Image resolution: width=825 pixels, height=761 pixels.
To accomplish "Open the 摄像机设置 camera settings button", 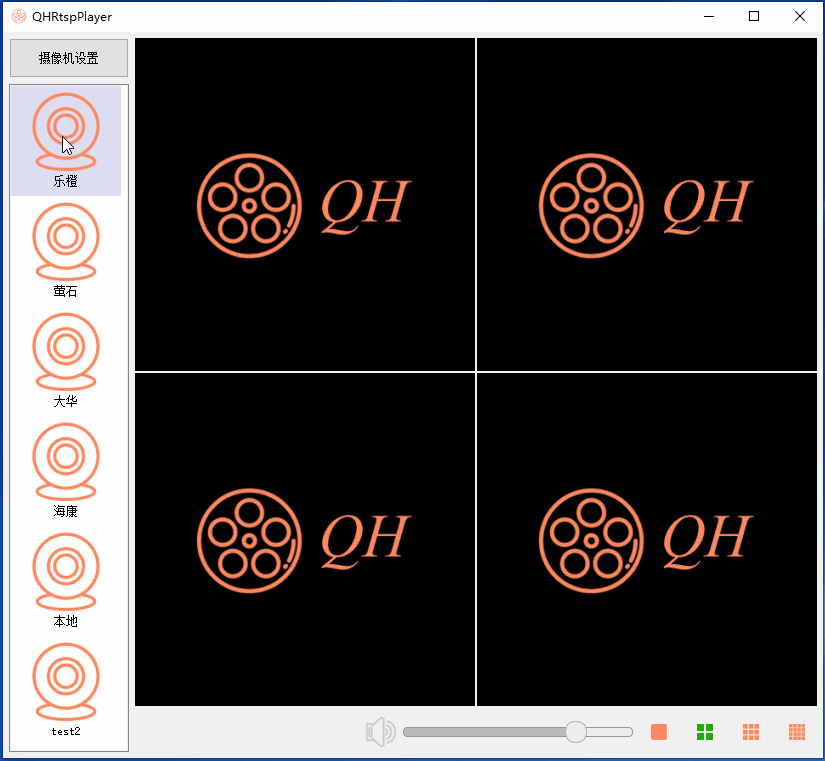I will [69, 58].
